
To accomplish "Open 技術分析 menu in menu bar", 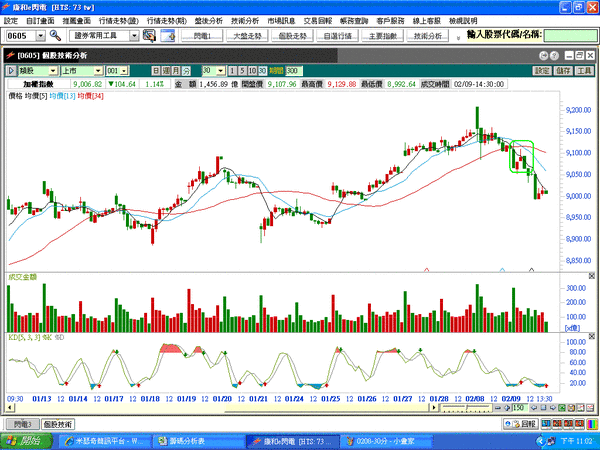I will point(245,21).
